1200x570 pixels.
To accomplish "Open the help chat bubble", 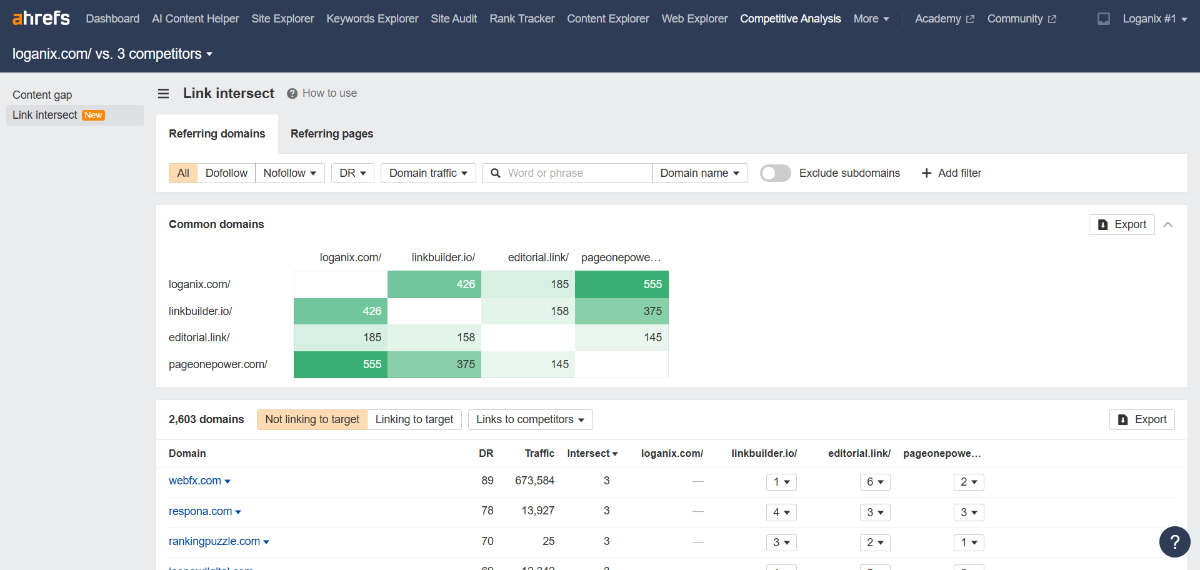I will [1175, 541].
